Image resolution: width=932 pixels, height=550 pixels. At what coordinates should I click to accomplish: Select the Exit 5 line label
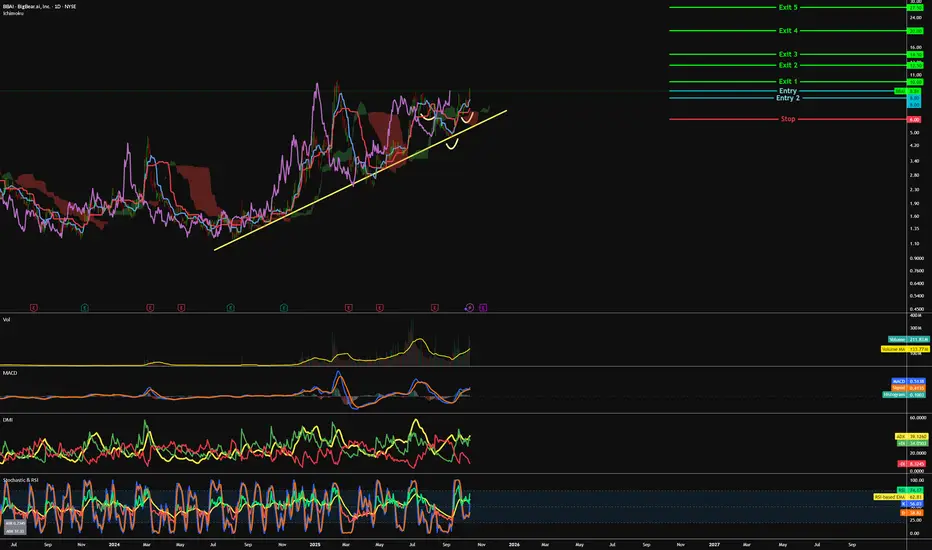788,7
